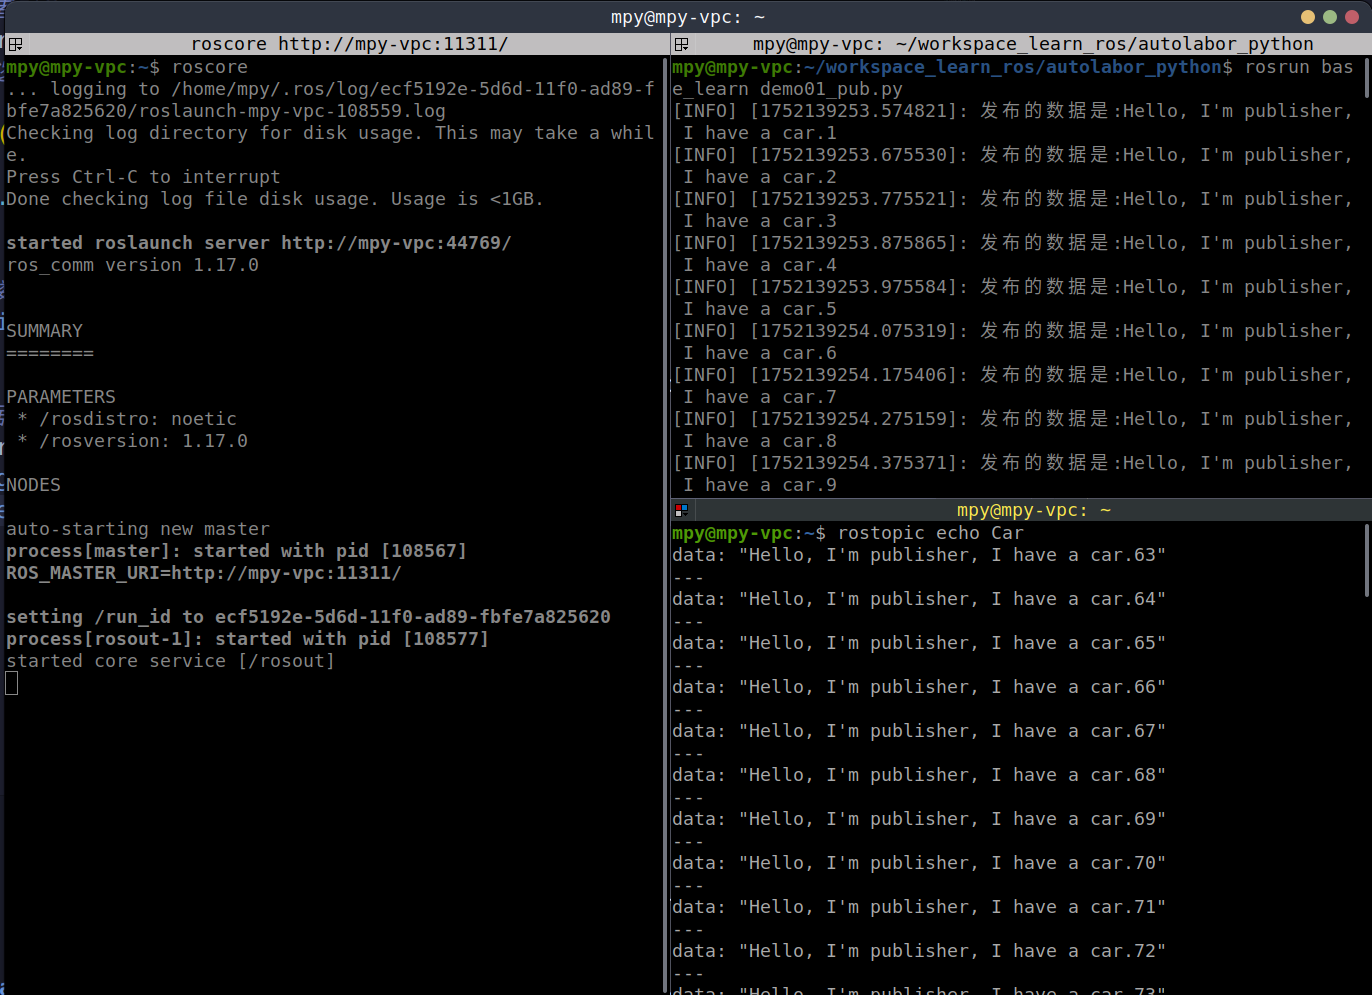The width and height of the screenshot is (1372, 995).
Task: Close the terminal with the red button
Action: click(1352, 17)
